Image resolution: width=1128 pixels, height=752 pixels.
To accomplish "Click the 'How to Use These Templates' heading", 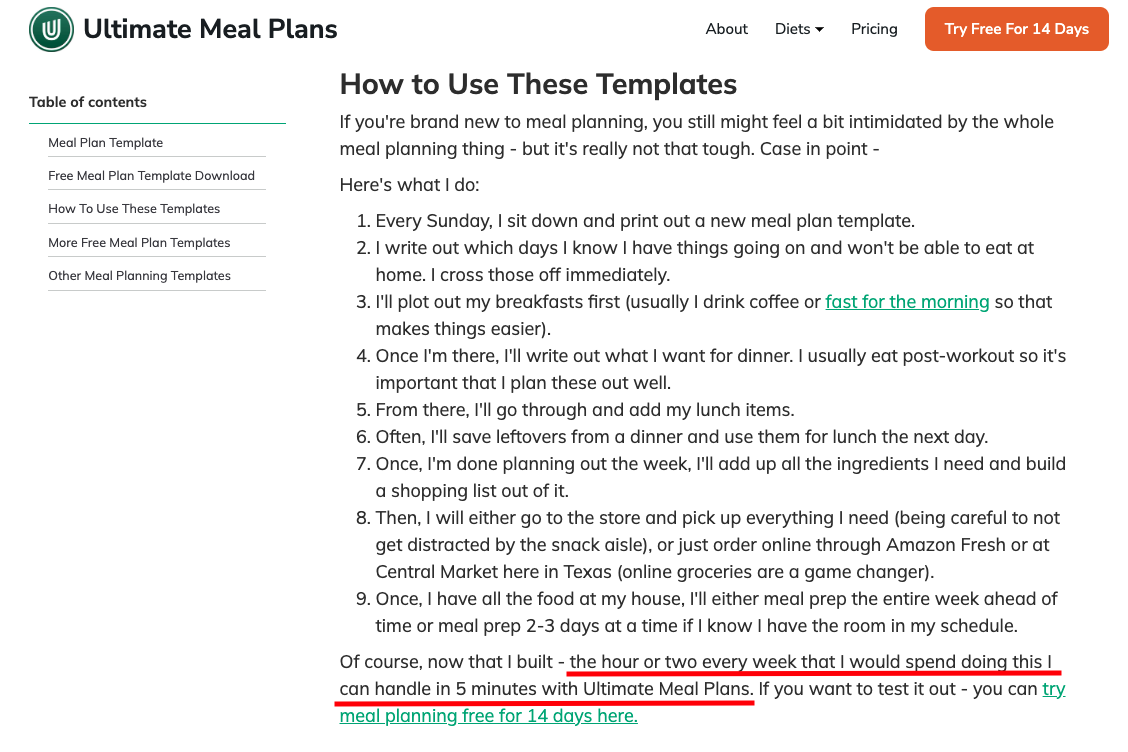I will tap(538, 84).
